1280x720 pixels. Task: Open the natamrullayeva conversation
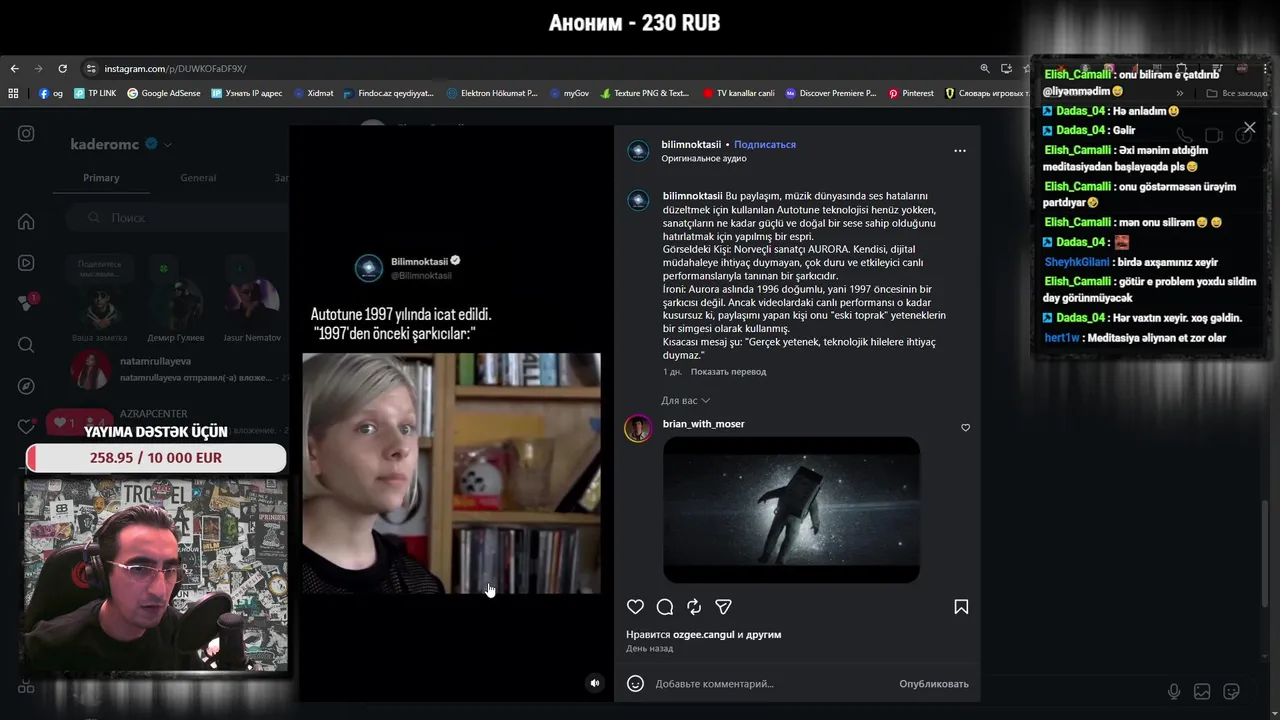click(x=178, y=369)
